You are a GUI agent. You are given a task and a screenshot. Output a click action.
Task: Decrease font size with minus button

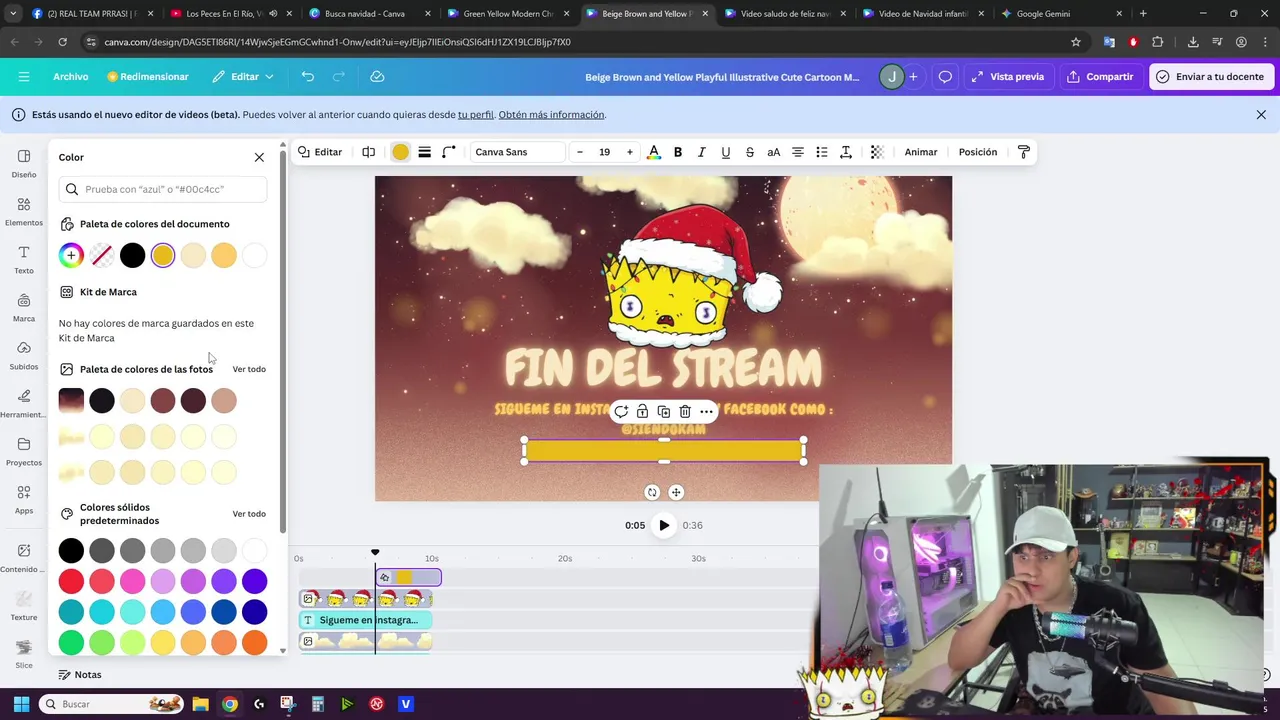(x=580, y=152)
